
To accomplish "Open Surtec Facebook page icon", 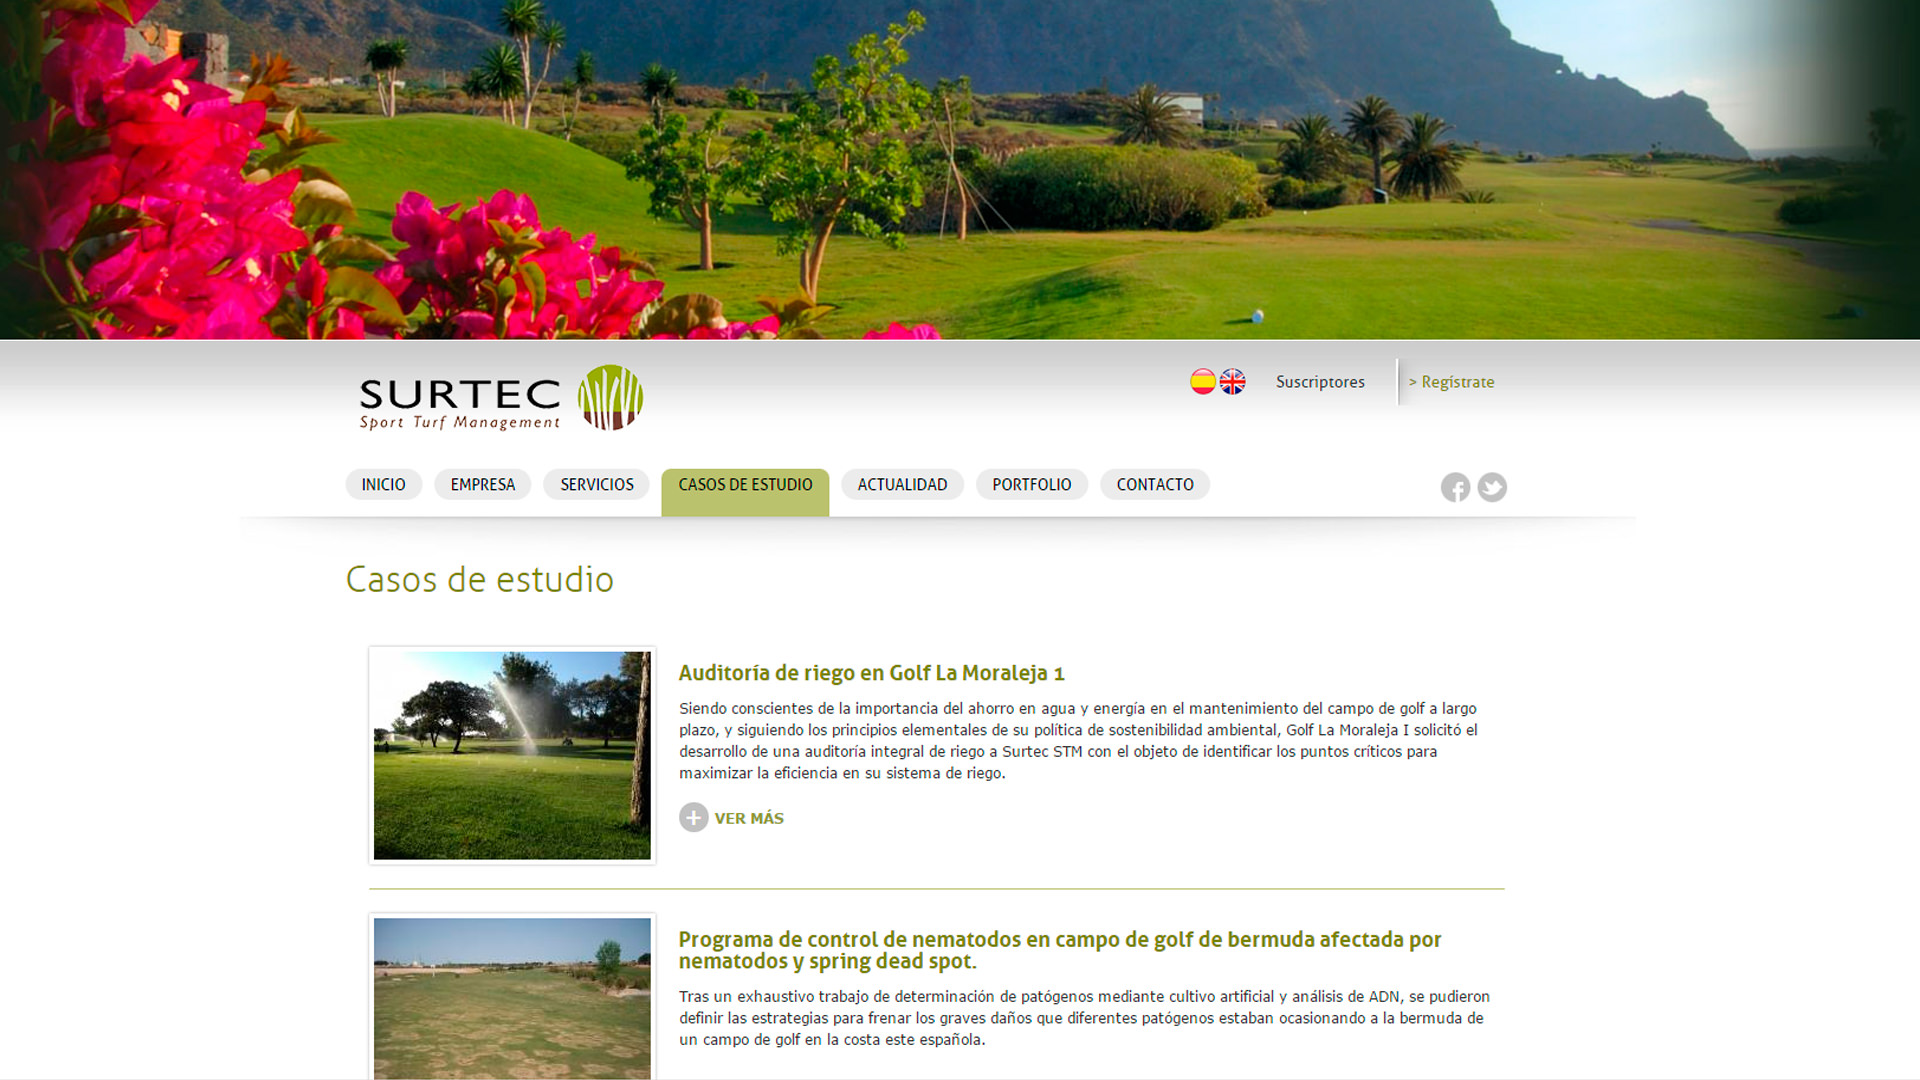I will click(x=1455, y=487).
